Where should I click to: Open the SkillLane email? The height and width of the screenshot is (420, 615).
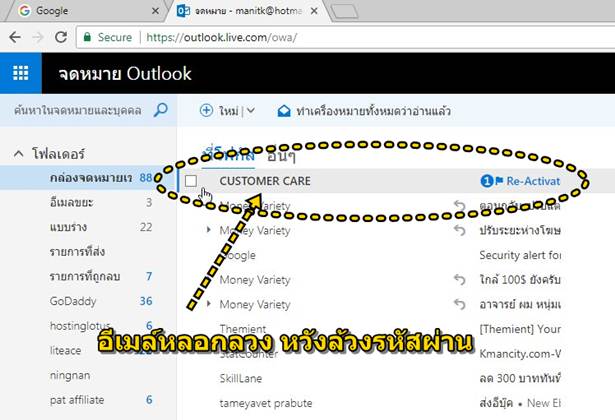pyautogui.click(x=396, y=378)
